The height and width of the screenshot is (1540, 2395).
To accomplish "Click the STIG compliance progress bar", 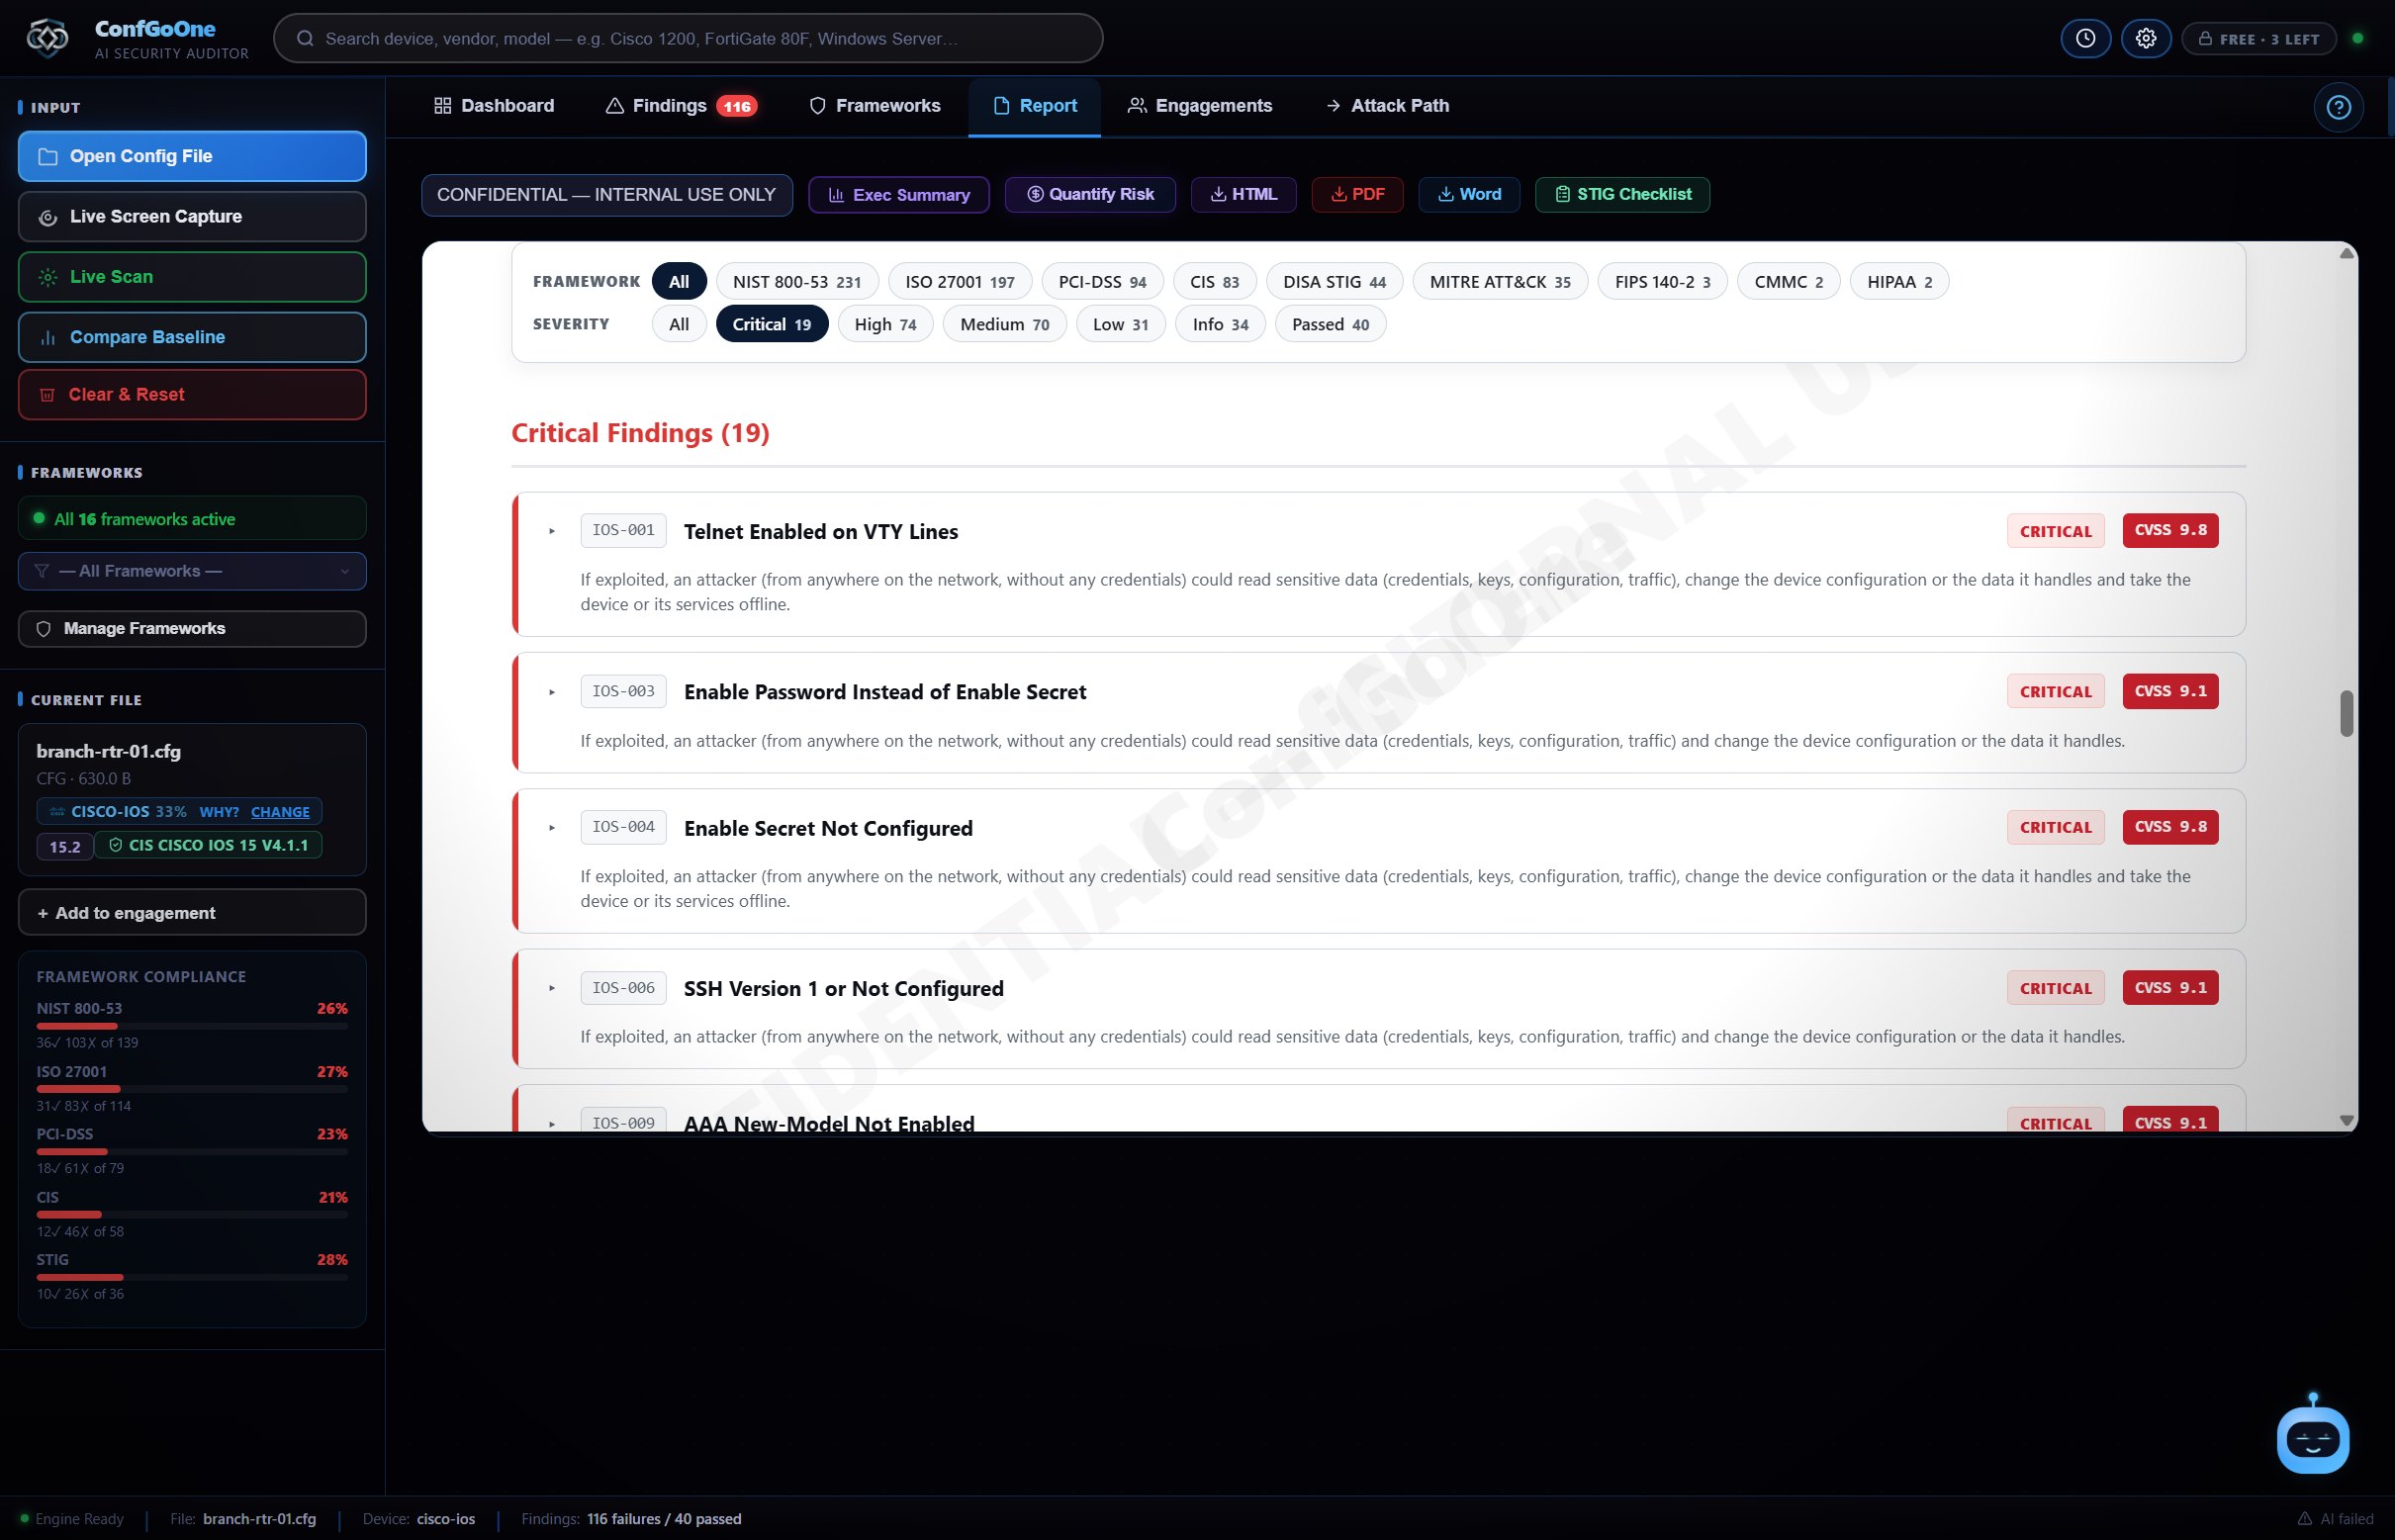I will pos(192,1277).
